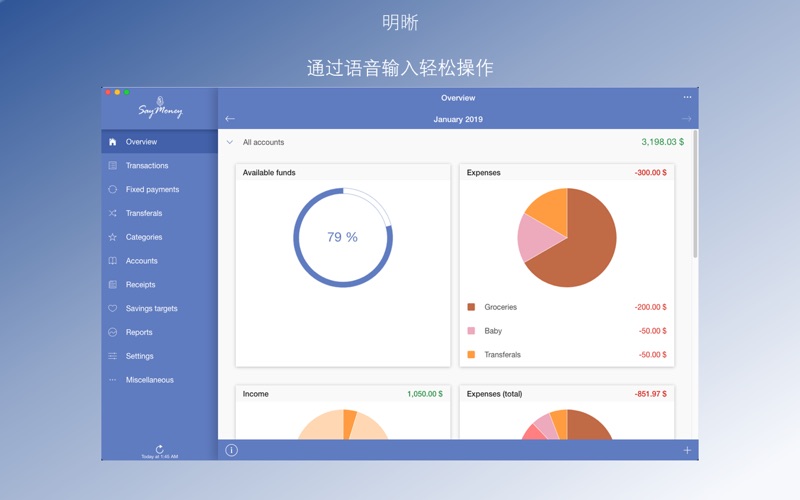800x500 pixels.
Task: Click the -851.97 $ total expenses amount
Action: point(651,394)
